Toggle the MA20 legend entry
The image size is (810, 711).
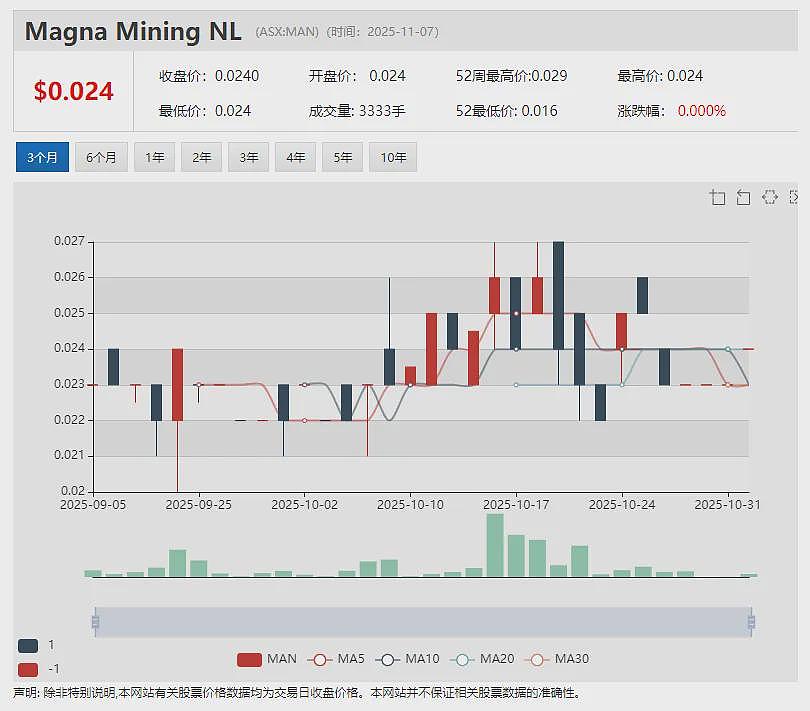pyautogui.click(x=482, y=659)
